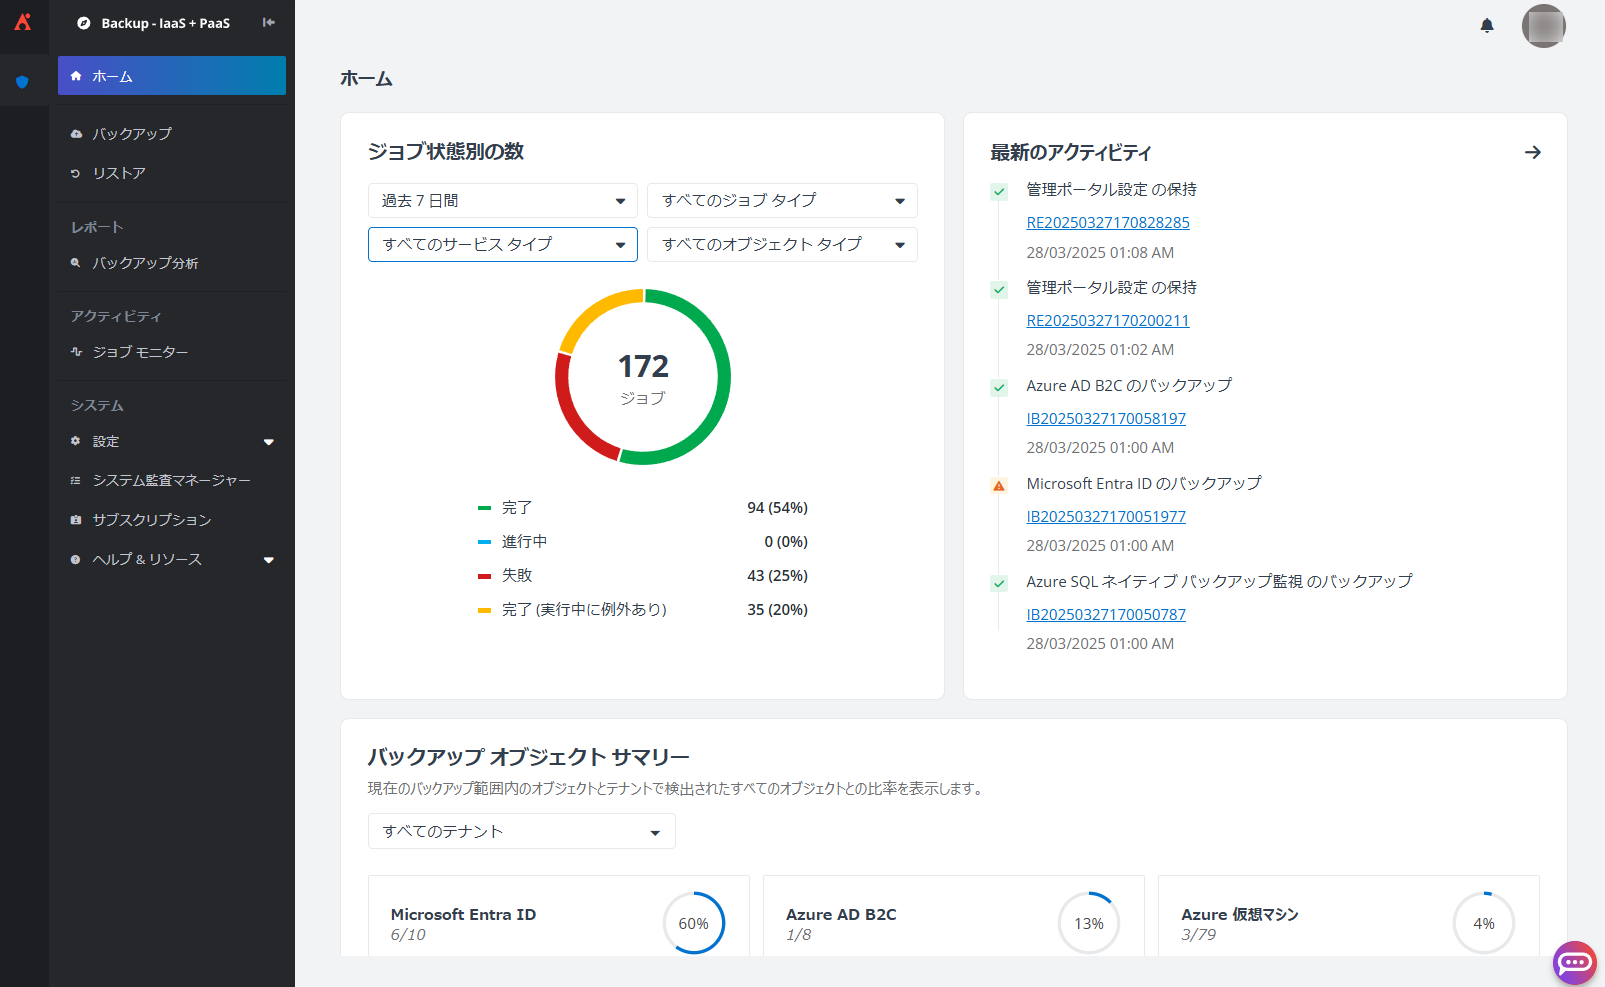Click the compass icon next to Backup - IaaS + PaaS

click(x=84, y=23)
